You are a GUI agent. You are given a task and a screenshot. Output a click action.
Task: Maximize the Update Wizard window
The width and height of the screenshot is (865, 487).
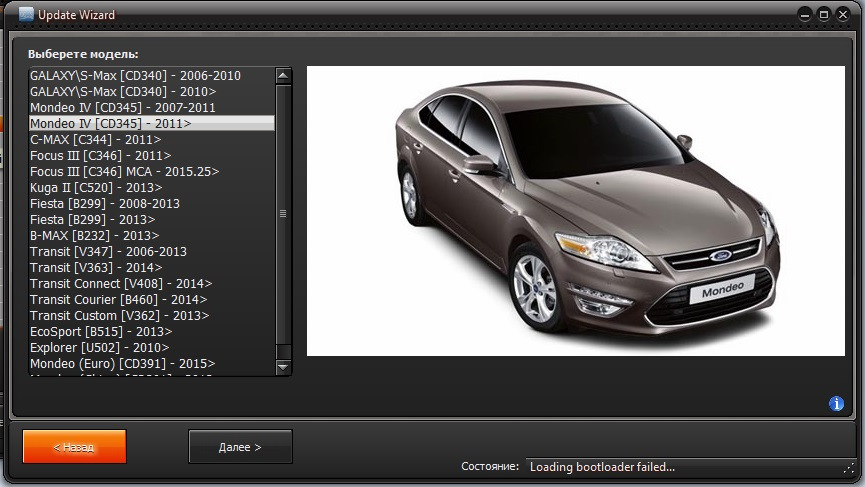pyautogui.click(x=823, y=15)
